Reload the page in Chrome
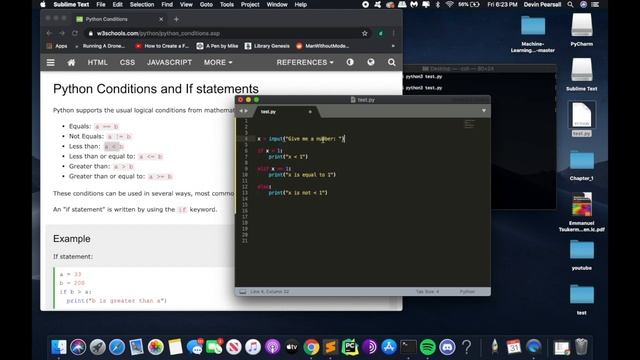 tap(75, 33)
